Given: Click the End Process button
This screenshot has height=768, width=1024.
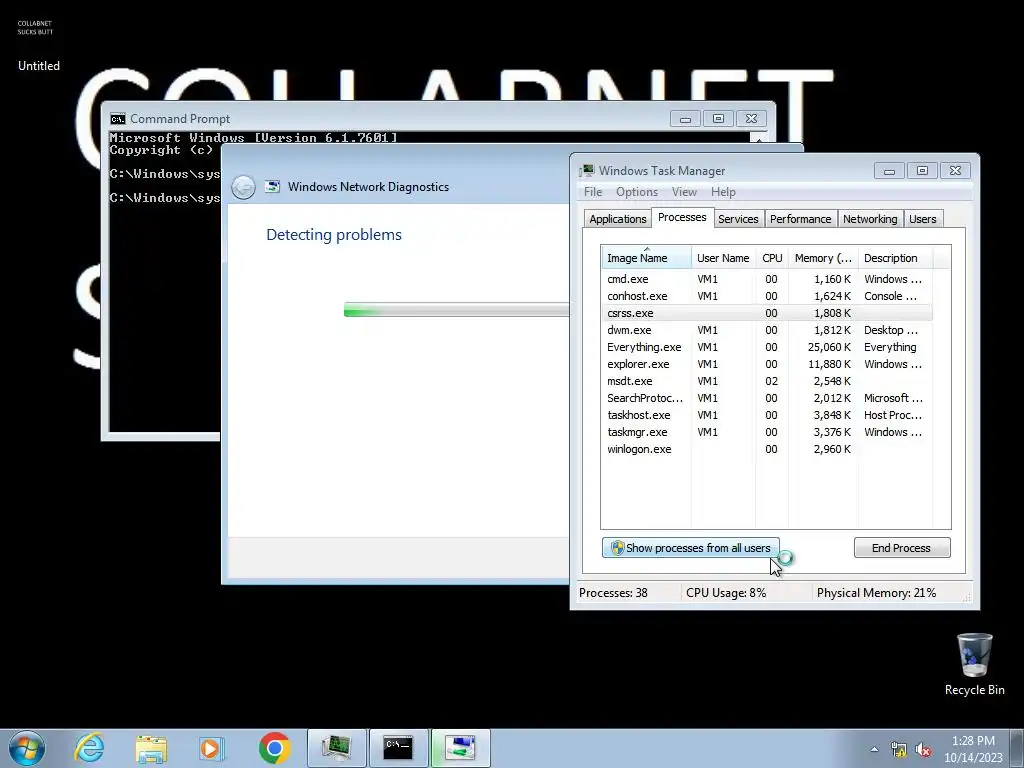Looking at the screenshot, I should (x=901, y=548).
